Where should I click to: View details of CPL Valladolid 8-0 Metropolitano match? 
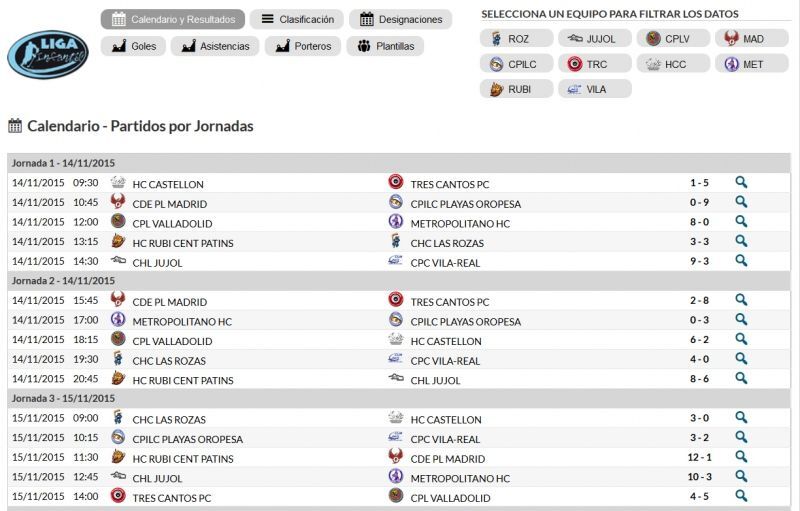741,222
